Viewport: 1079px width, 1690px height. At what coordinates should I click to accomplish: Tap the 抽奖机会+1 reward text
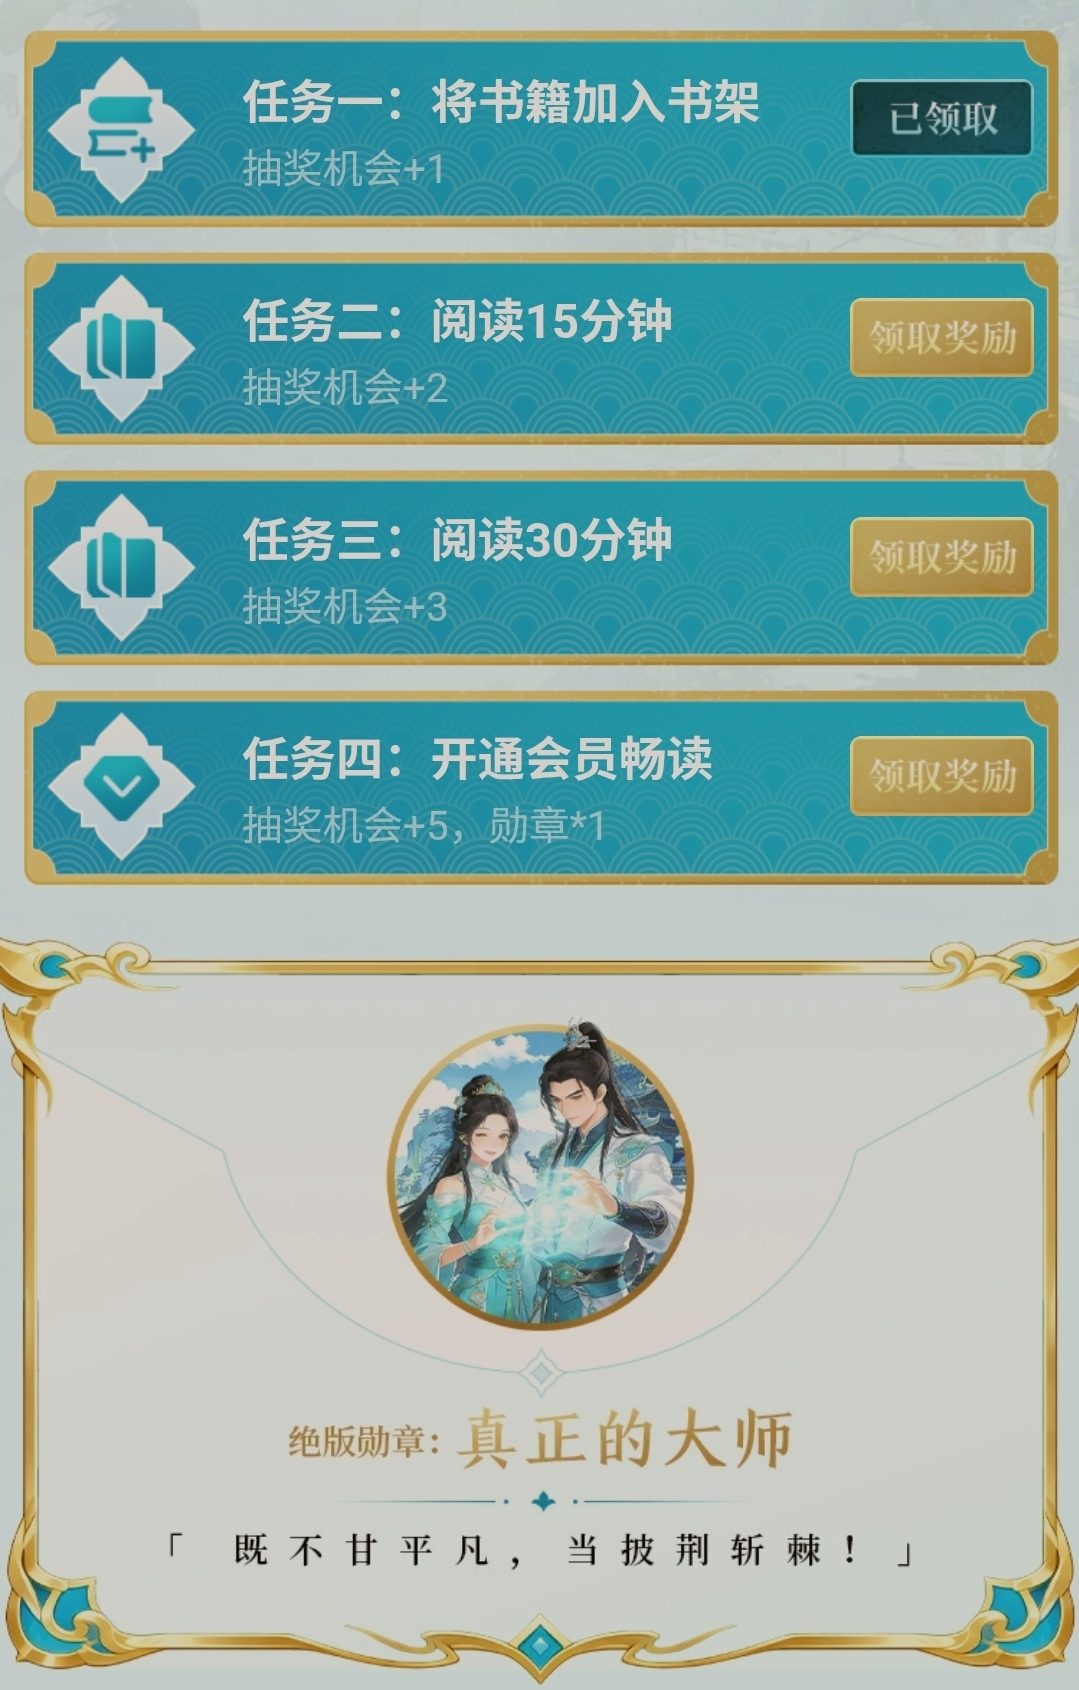343,169
